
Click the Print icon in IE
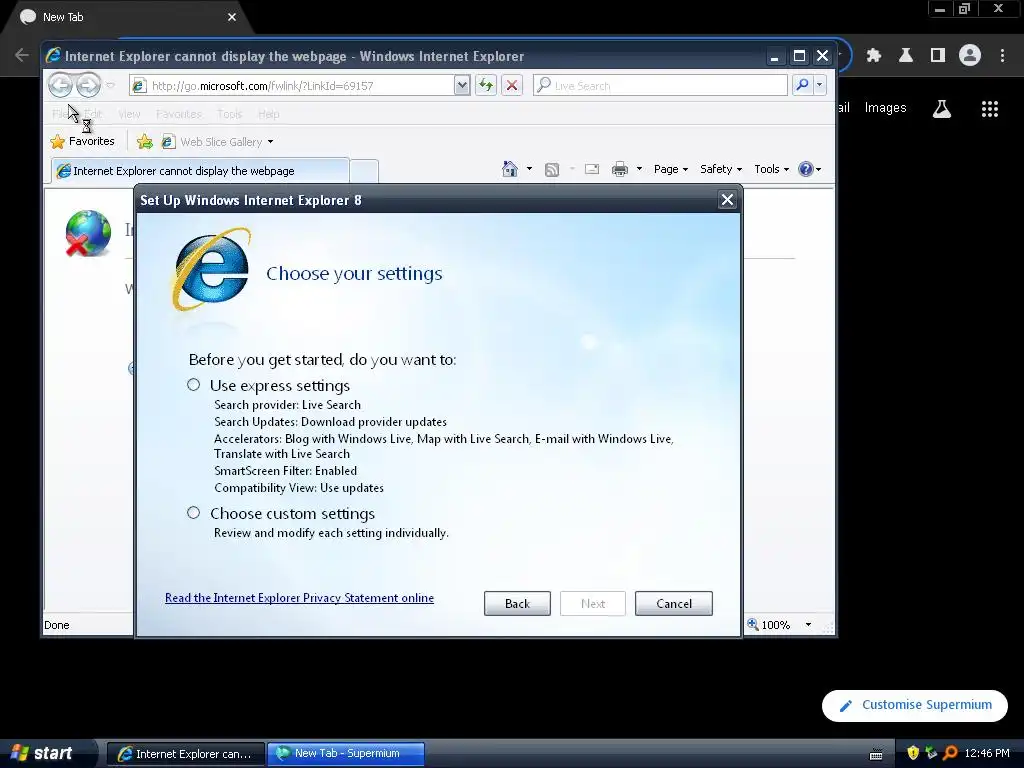coord(620,169)
